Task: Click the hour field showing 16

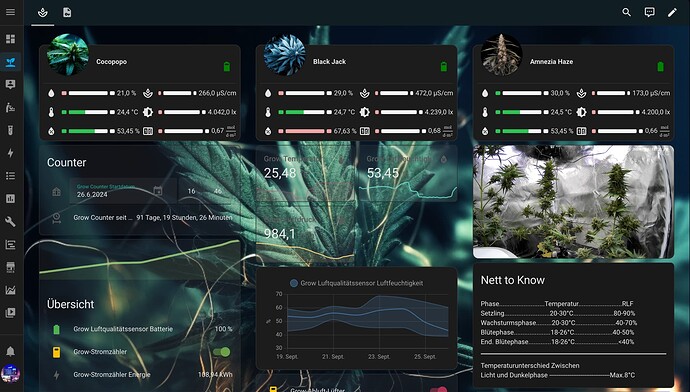Action: point(191,191)
